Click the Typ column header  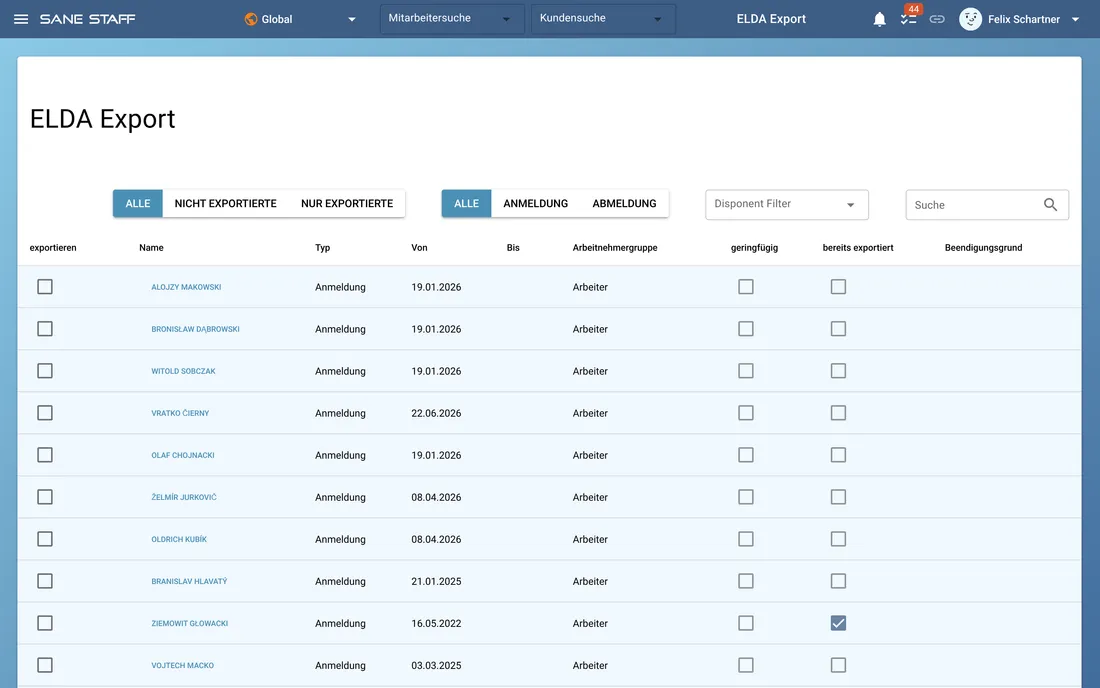click(x=322, y=248)
